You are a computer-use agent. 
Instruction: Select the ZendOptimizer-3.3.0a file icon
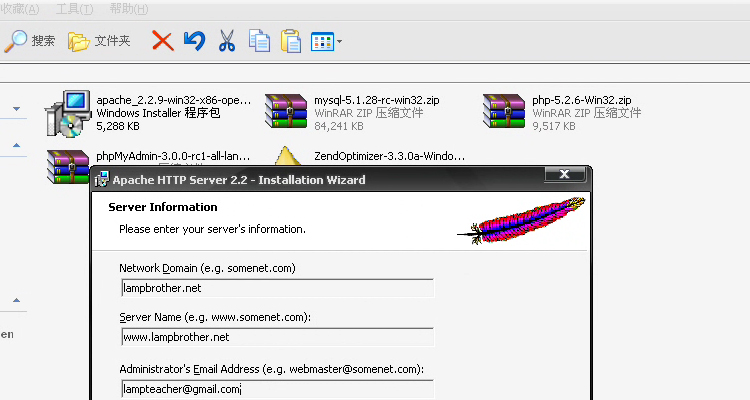[x=286, y=156]
